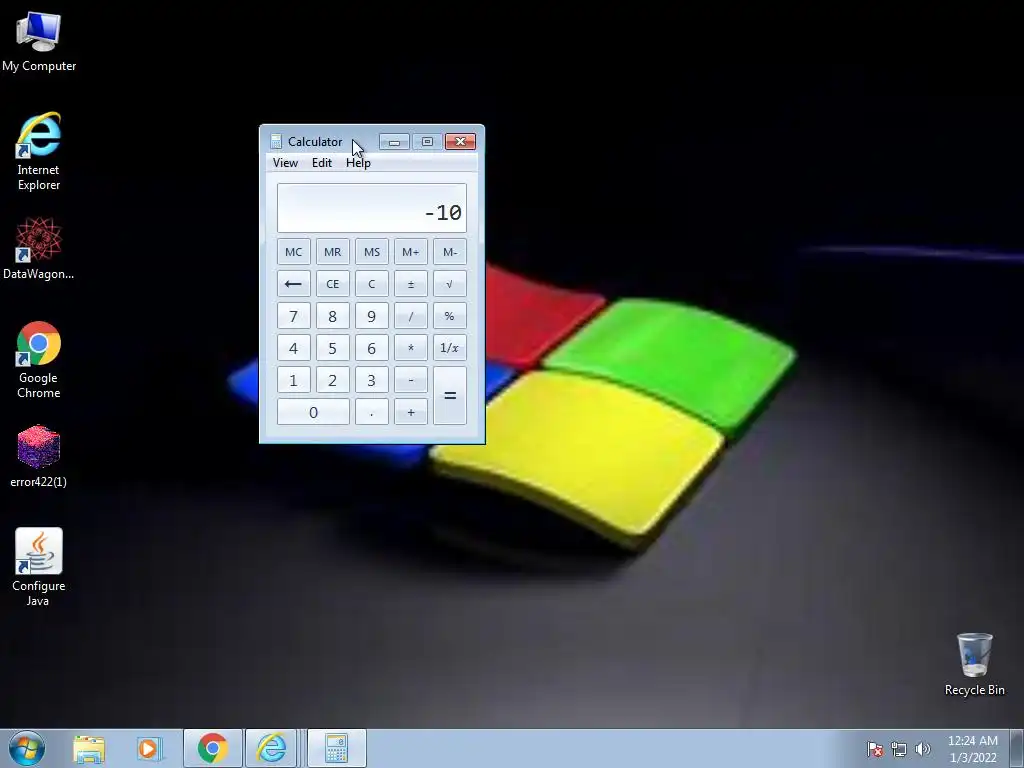Click the Show Desktop strip beside the clock
The image size is (1024, 768).
(x=1017, y=748)
